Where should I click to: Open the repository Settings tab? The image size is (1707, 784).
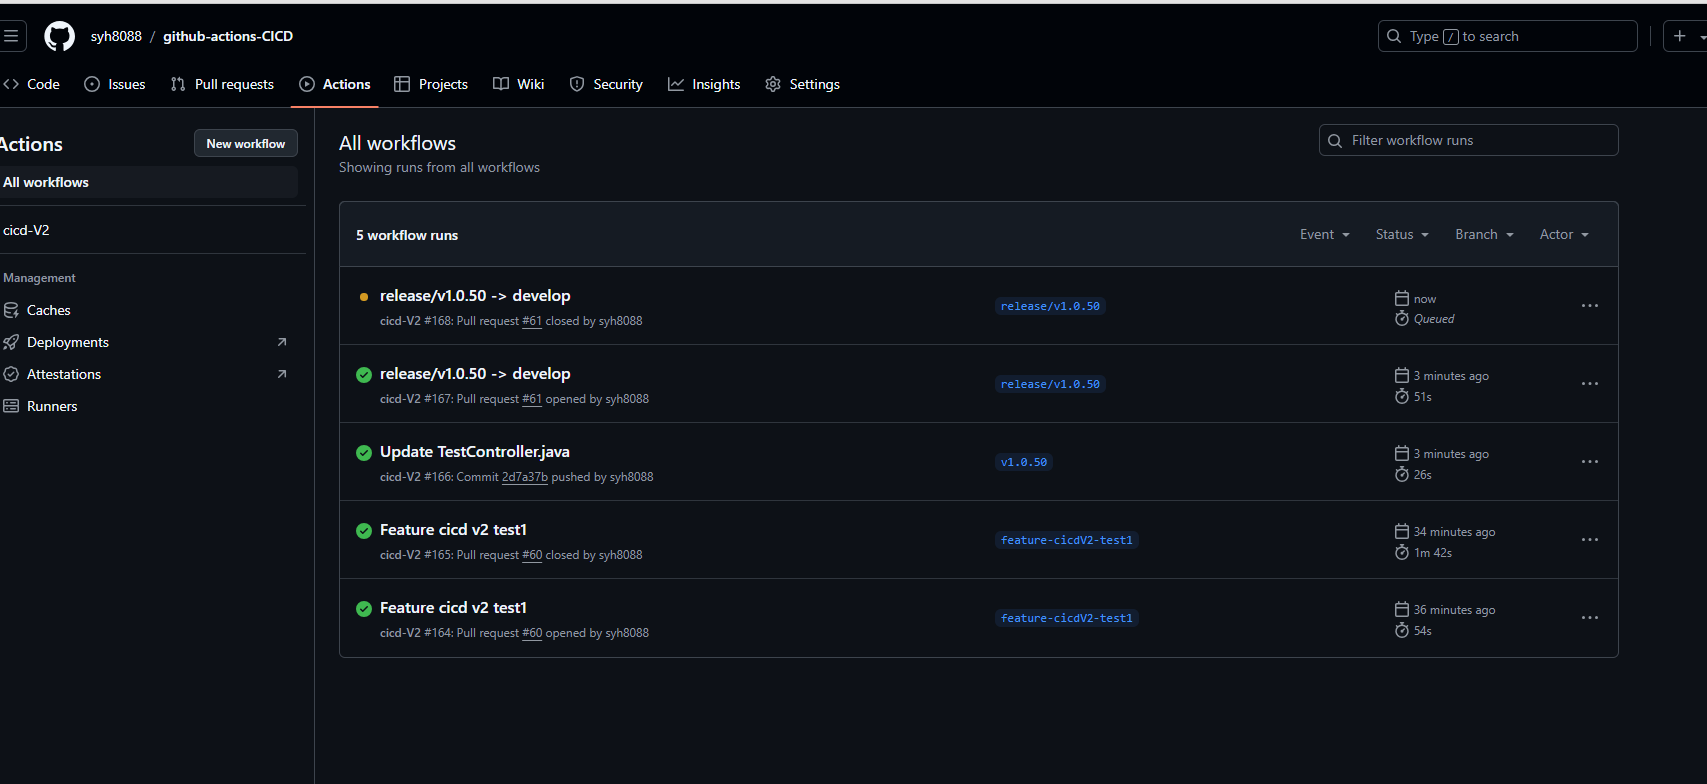802,84
